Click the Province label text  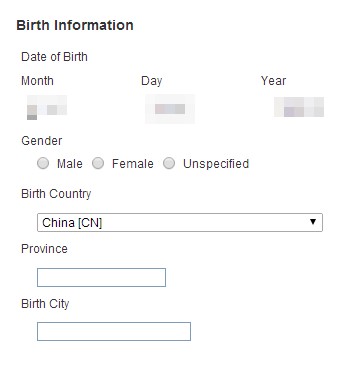click(x=44, y=249)
